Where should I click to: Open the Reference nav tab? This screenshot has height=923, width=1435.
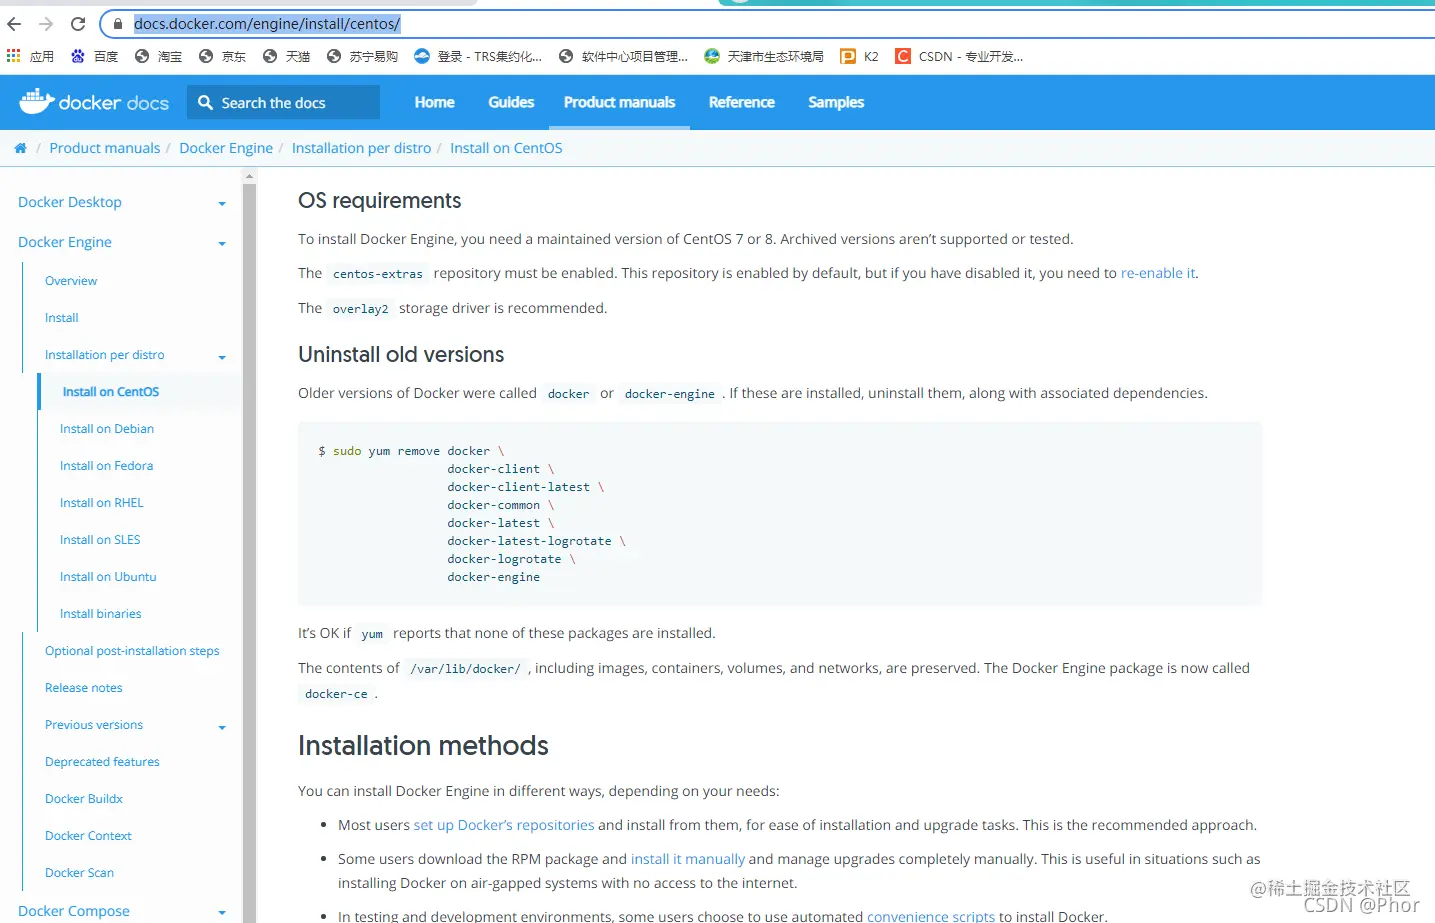pos(742,102)
